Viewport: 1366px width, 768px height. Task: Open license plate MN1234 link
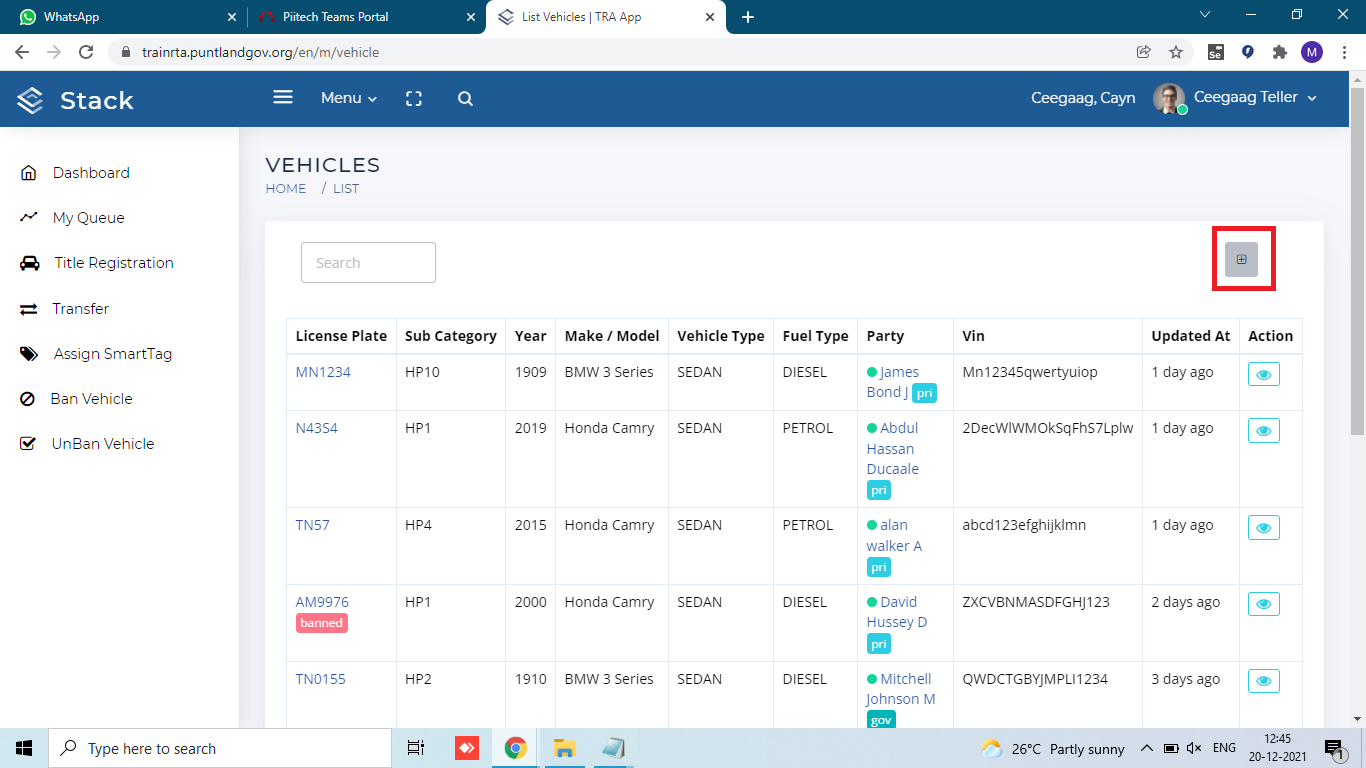coord(323,372)
